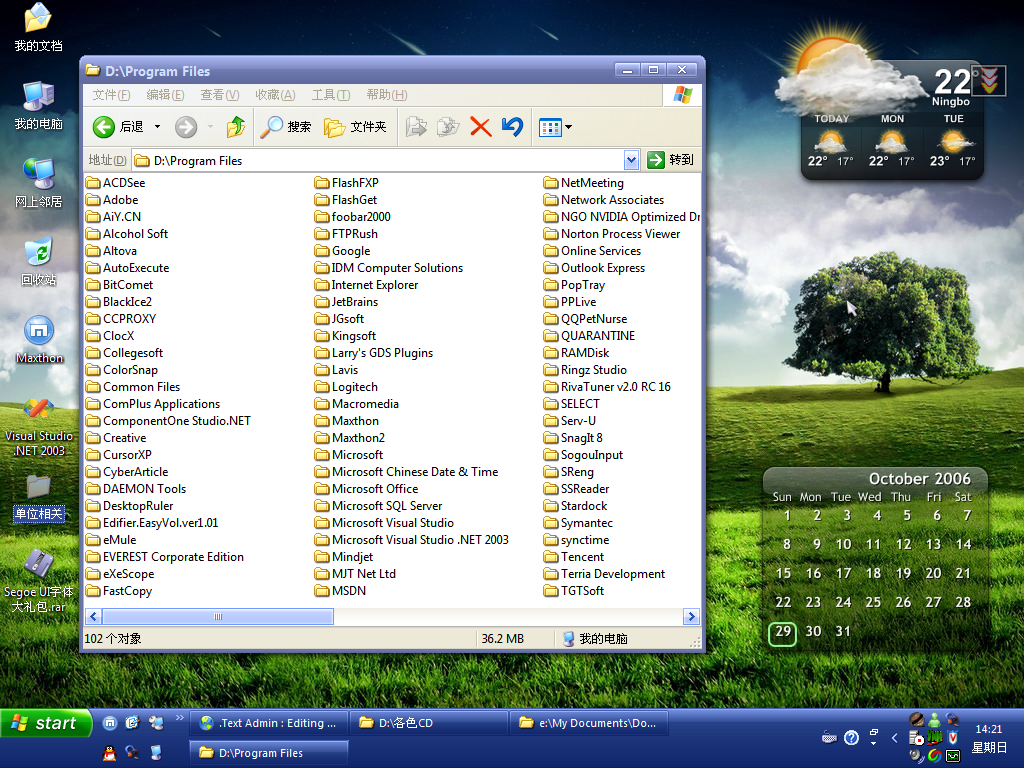Viewport: 1024px width, 768px height.
Task: Select the NetMeeting folder
Action: [584, 183]
